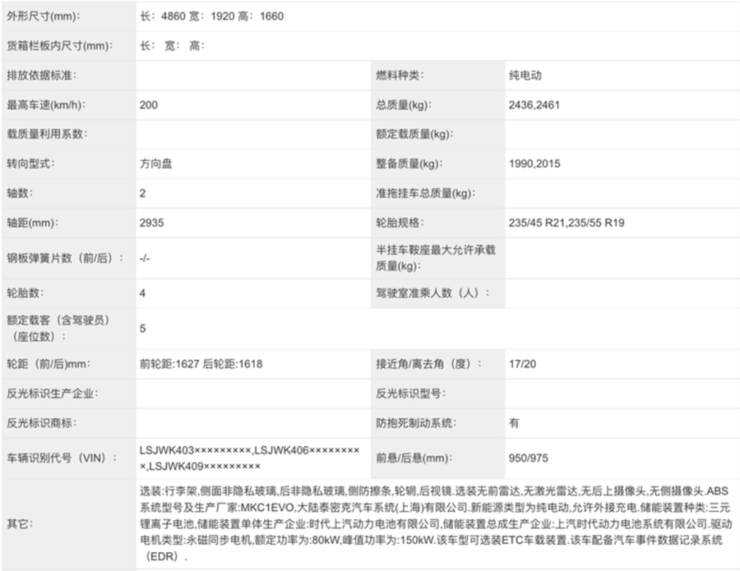This screenshot has width=740, height=571.
Task: Select the curb weight value 1990,2015
Action: coord(535,164)
